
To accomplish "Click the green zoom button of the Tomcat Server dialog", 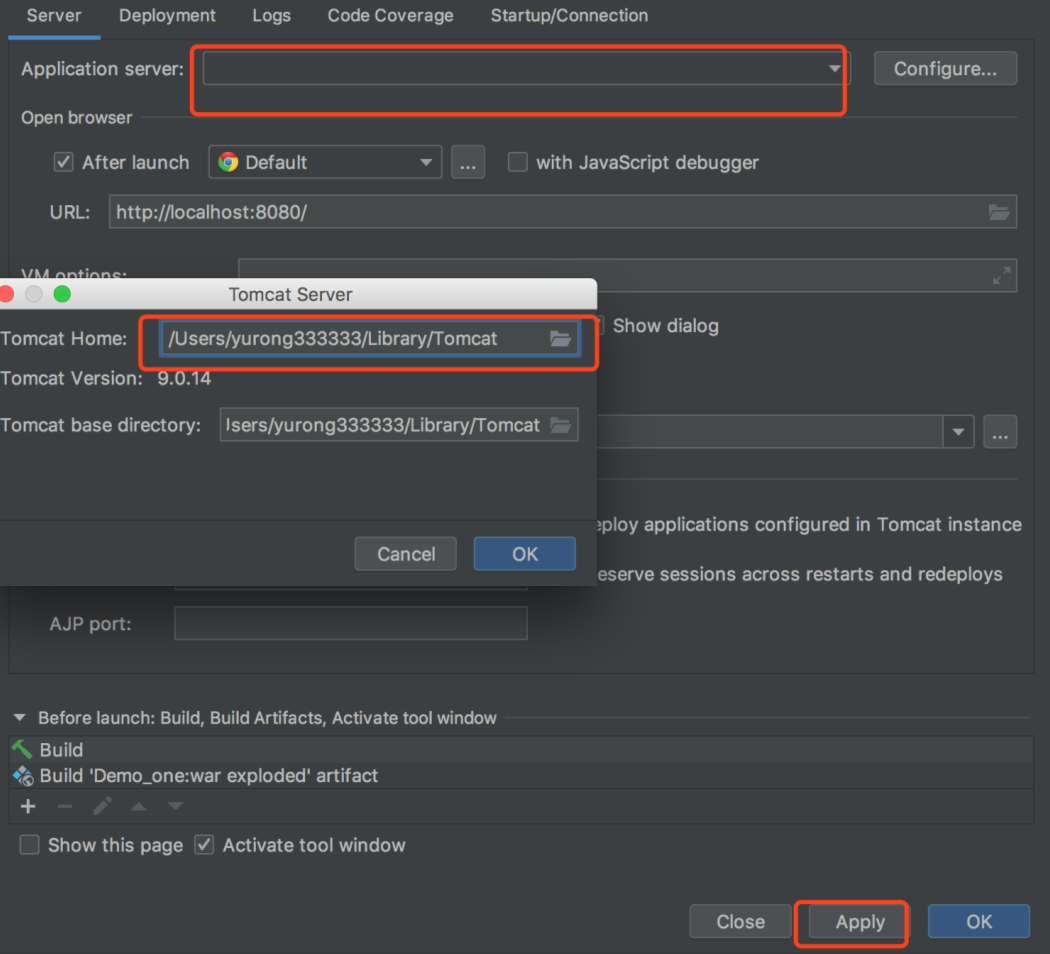I will [x=62, y=294].
